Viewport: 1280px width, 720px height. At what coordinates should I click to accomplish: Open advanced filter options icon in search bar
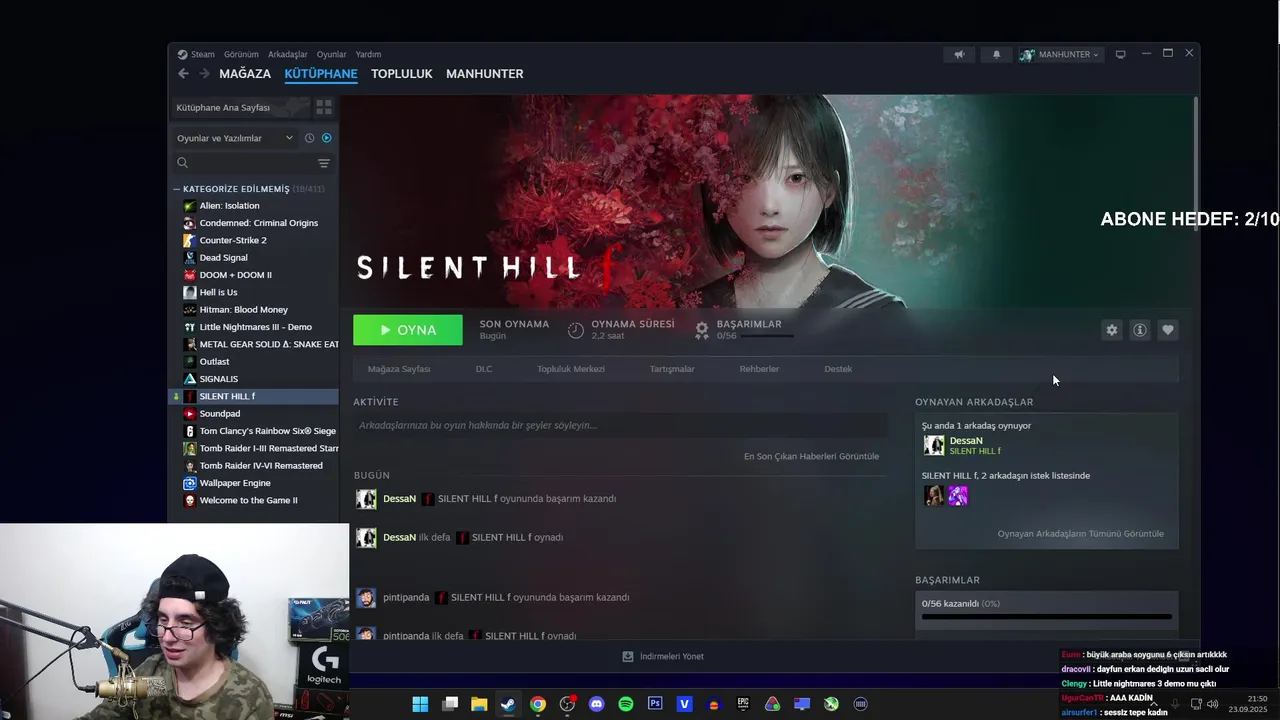323,163
